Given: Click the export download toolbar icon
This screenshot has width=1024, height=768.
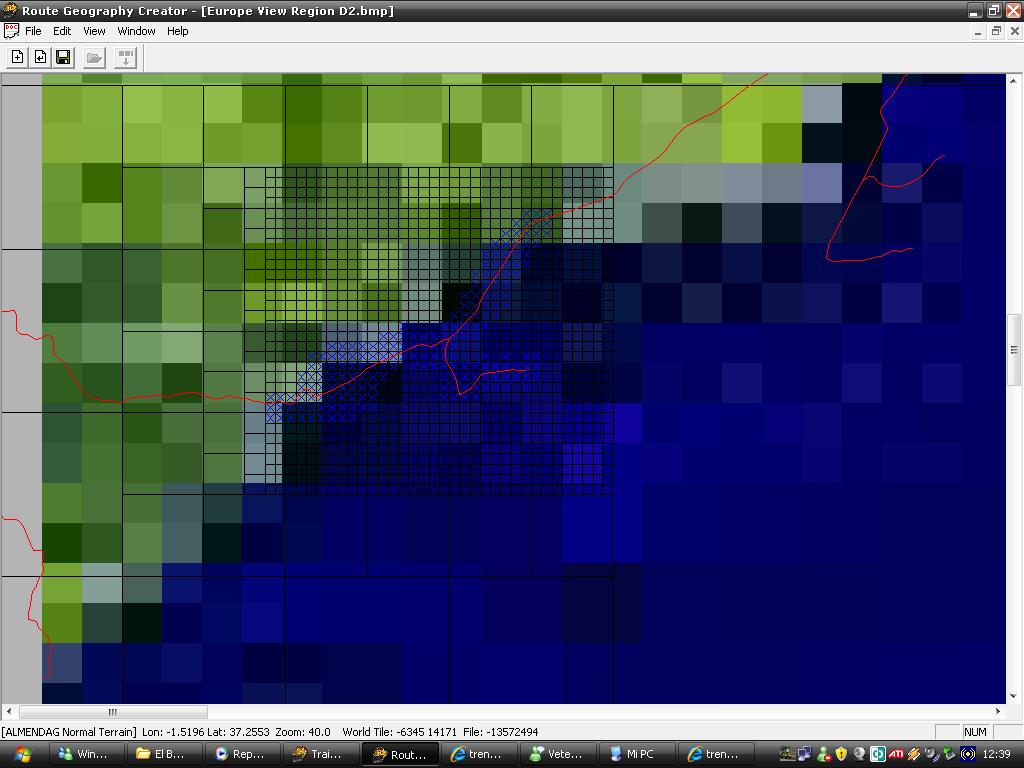Looking at the screenshot, I should click(x=126, y=57).
